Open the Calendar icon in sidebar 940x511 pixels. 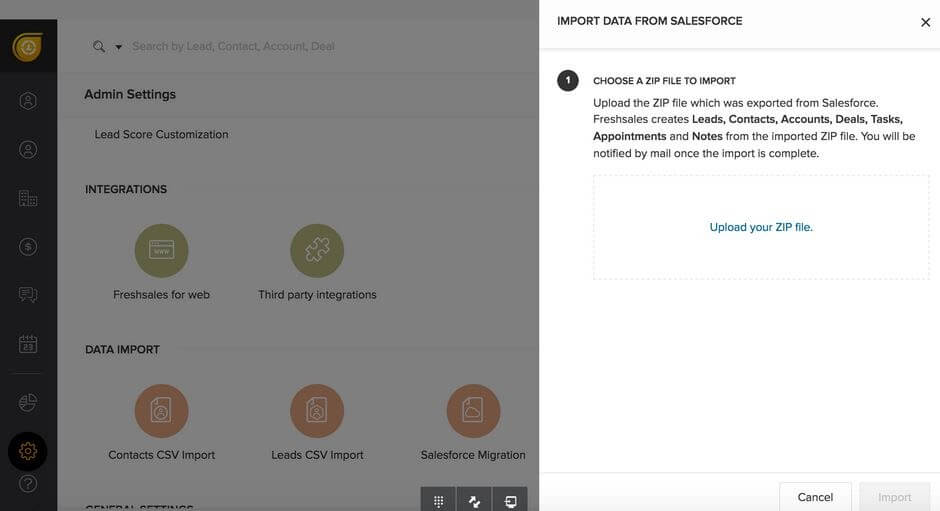pos(28,344)
